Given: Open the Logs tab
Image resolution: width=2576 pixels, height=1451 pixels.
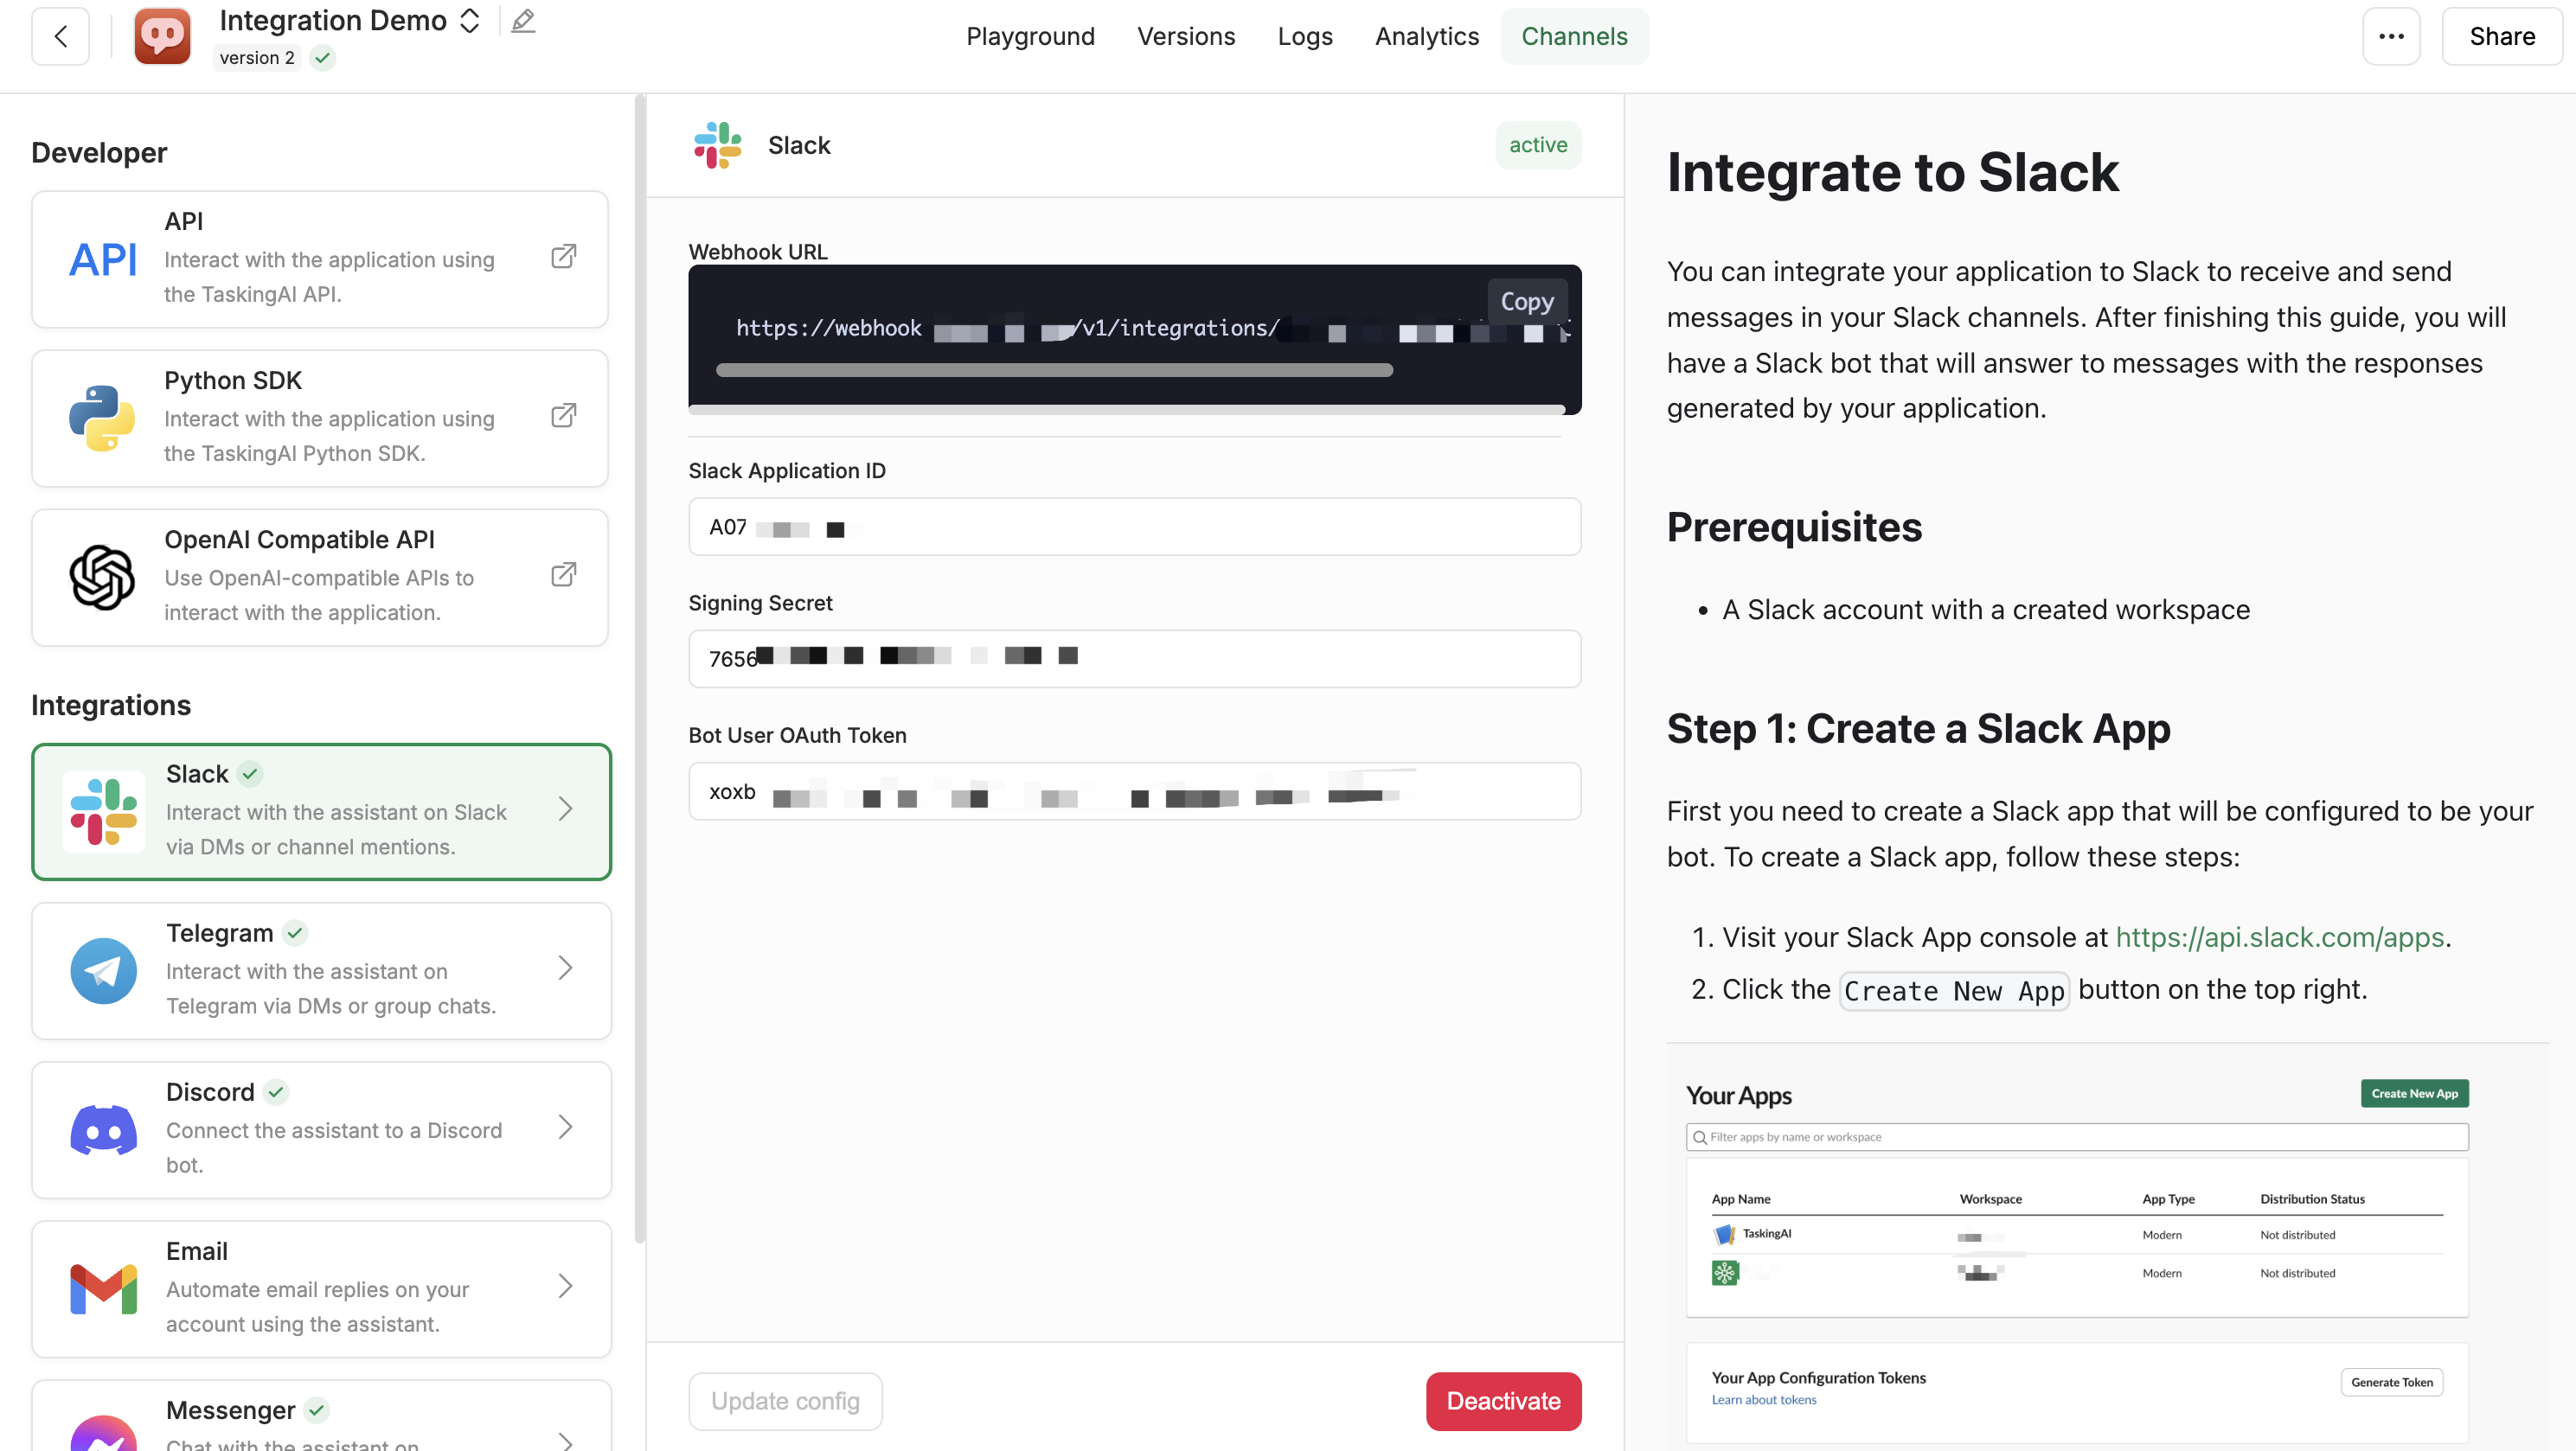Looking at the screenshot, I should (1305, 37).
